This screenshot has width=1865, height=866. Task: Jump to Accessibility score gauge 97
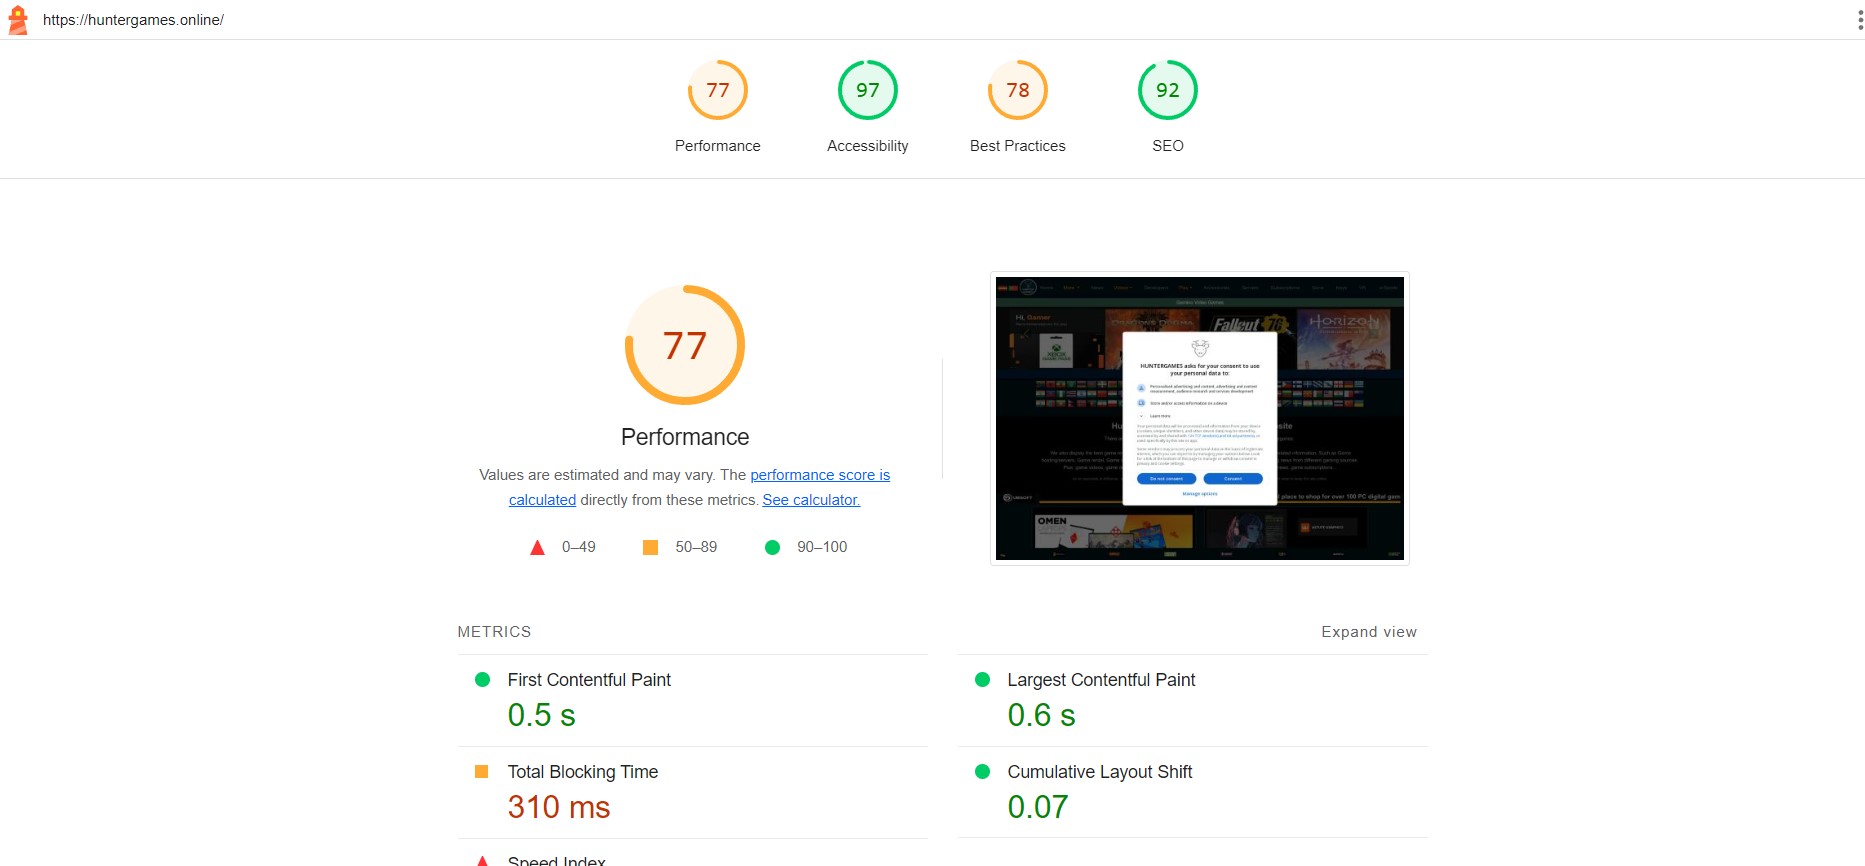tap(867, 90)
